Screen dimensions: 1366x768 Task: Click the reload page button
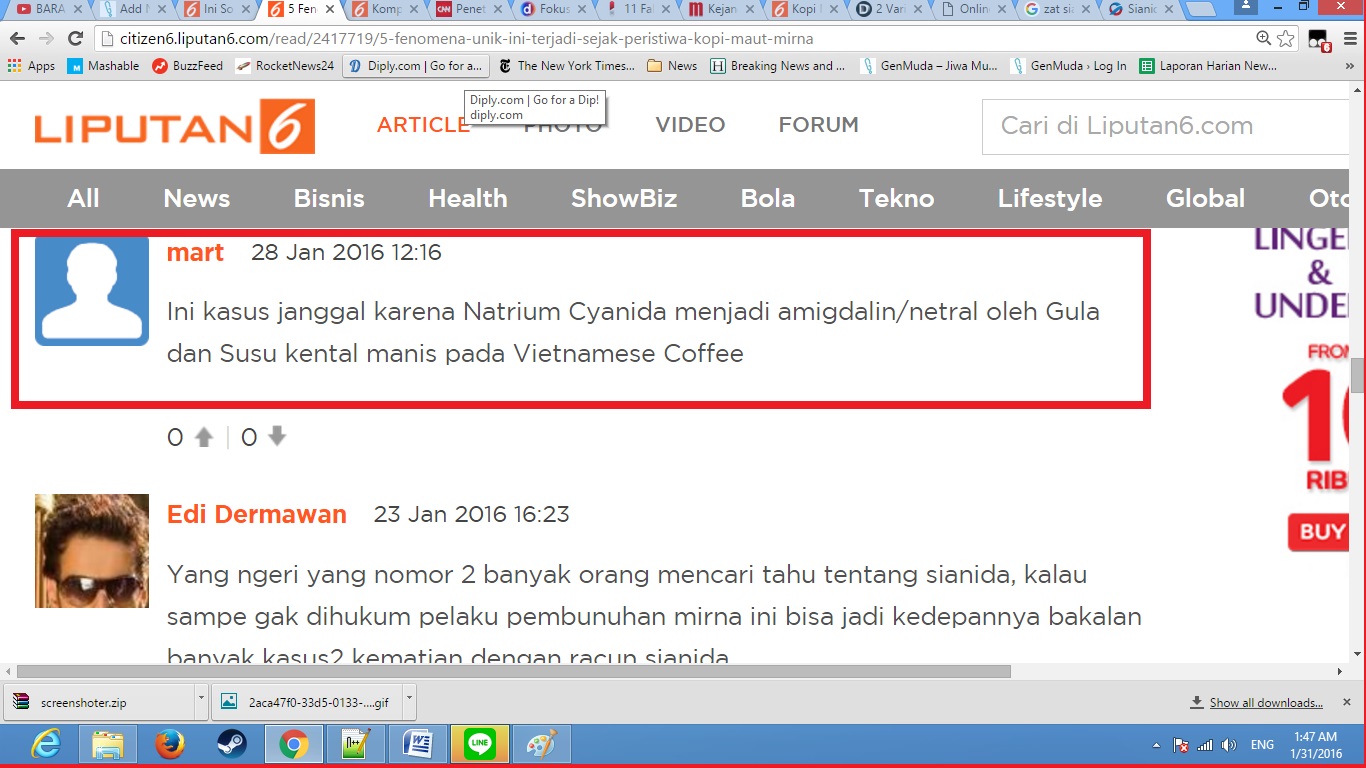click(75, 39)
